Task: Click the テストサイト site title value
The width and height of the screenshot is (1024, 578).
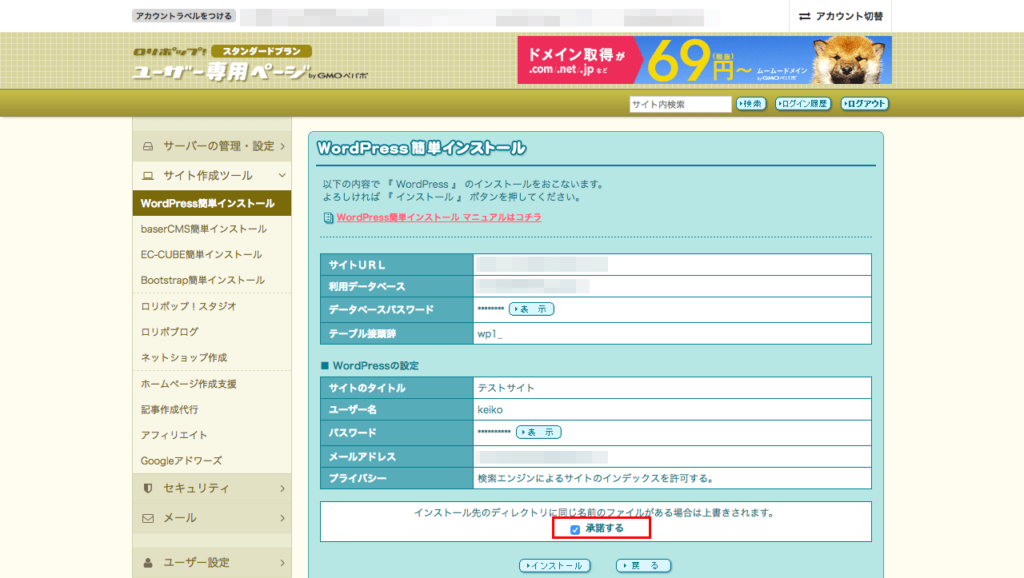Action: (506, 388)
